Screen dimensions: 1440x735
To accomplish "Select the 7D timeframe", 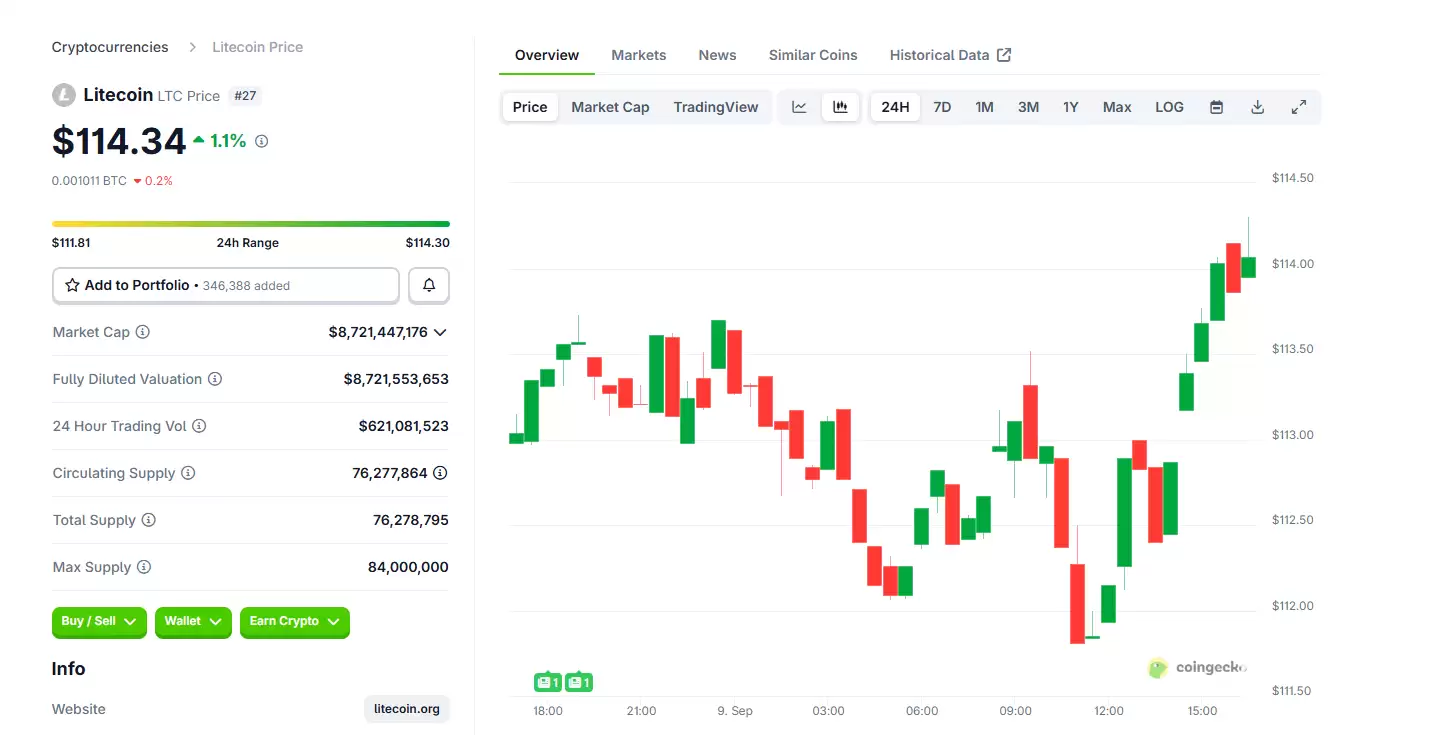I will (x=941, y=106).
